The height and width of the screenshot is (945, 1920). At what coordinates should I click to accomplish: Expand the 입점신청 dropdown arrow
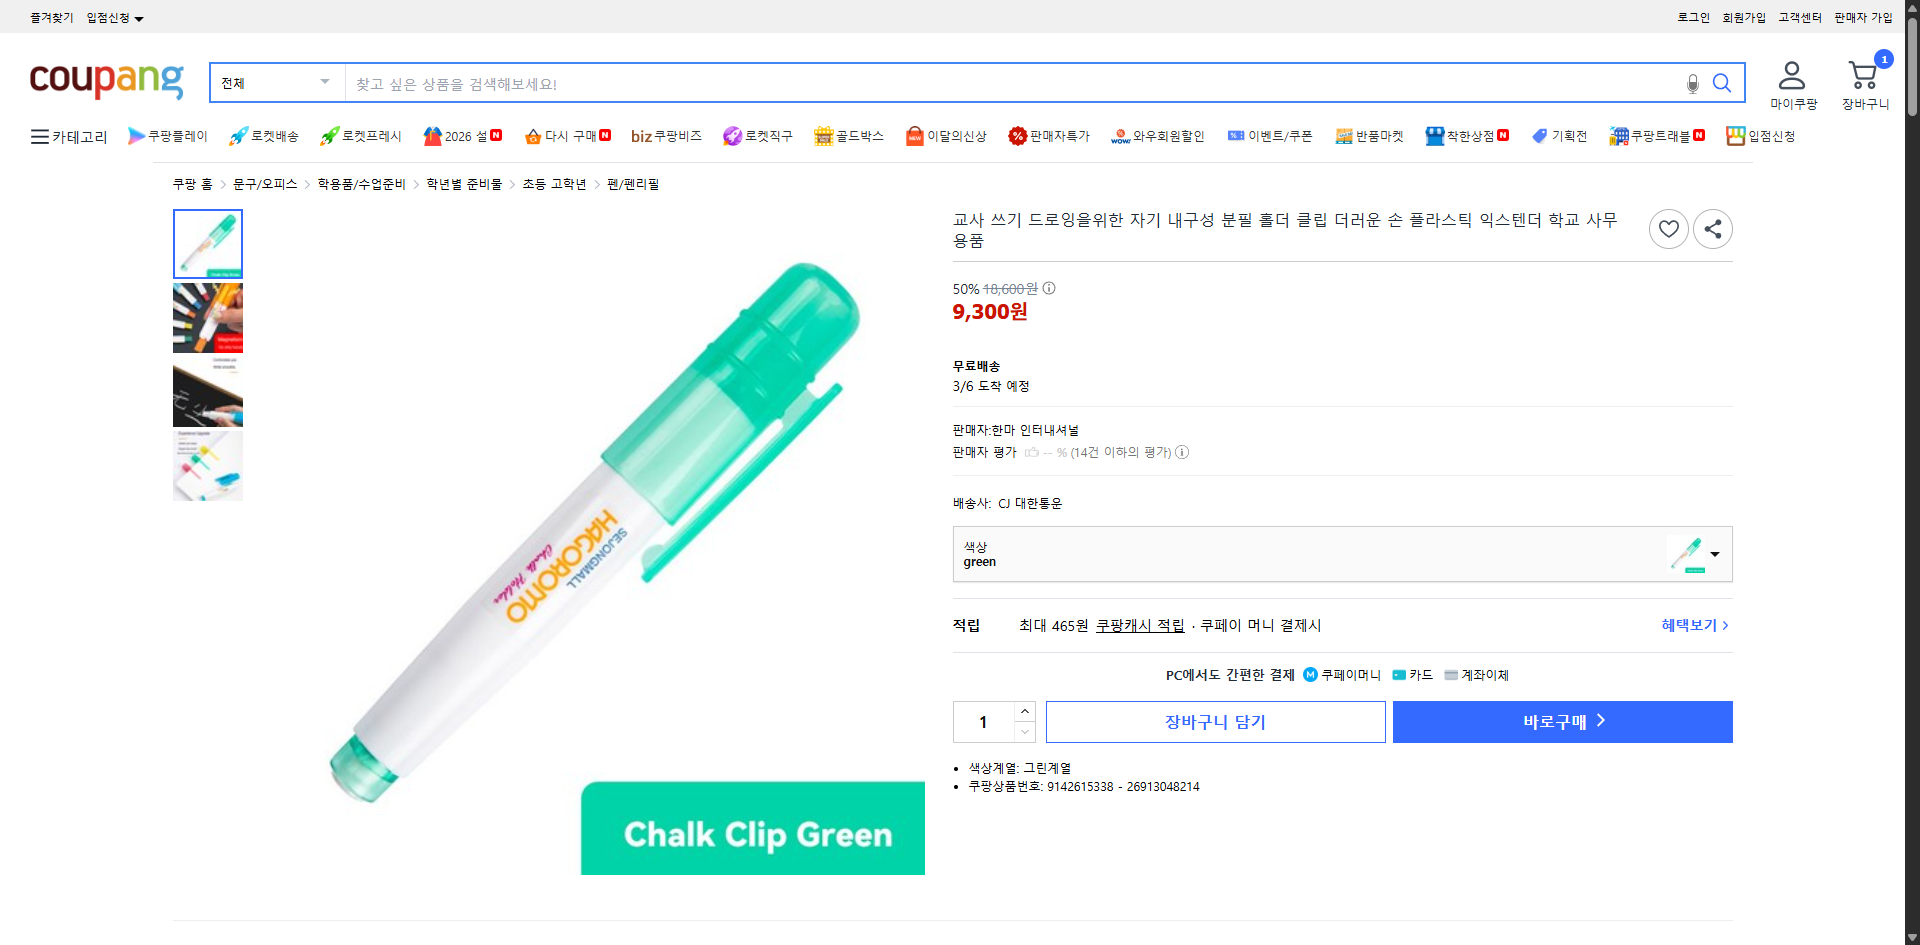pyautogui.click(x=140, y=17)
